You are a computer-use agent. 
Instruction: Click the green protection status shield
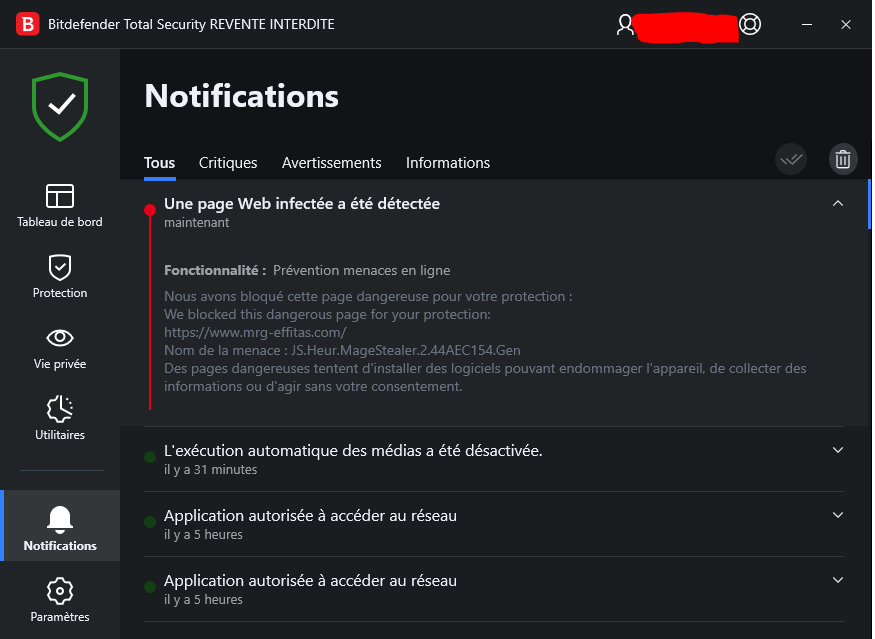pyautogui.click(x=60, y=105)
